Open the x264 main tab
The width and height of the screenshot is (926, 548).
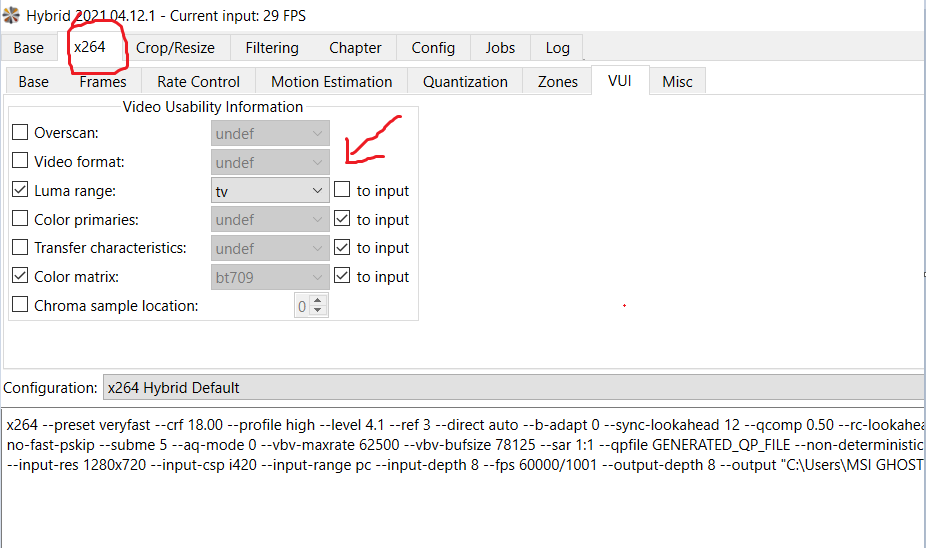(x=90, y=47)
